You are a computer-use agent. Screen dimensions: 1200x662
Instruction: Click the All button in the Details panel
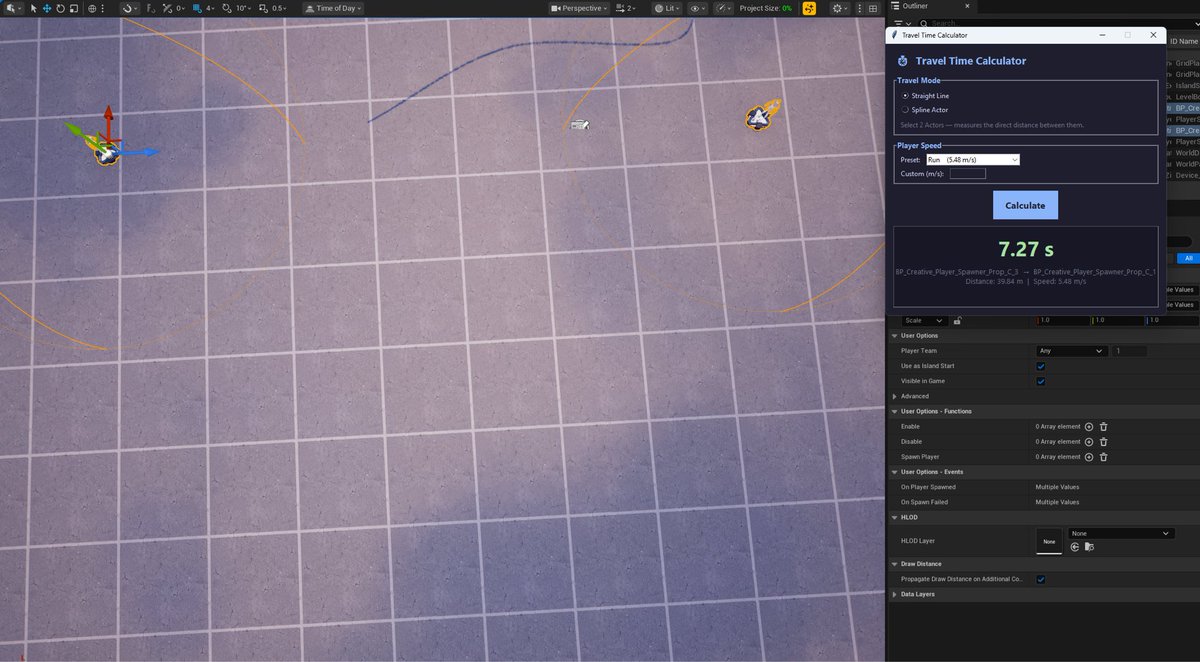(x=1188, y=257)
